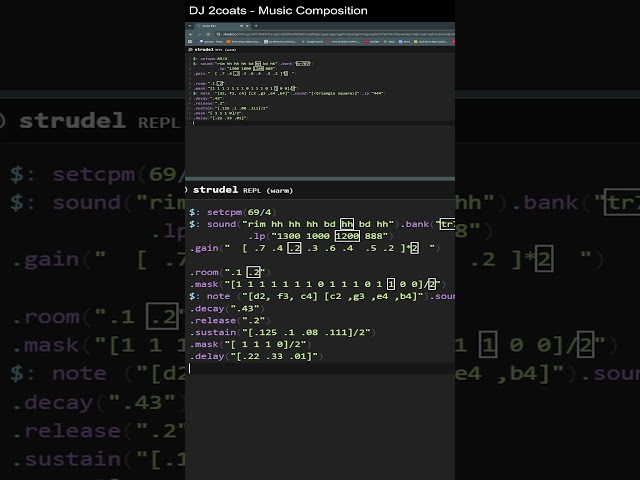Click the .release(".2") line
Image resolution: width=640 pixels, height=480 pixels.
(x=230, y=320)
